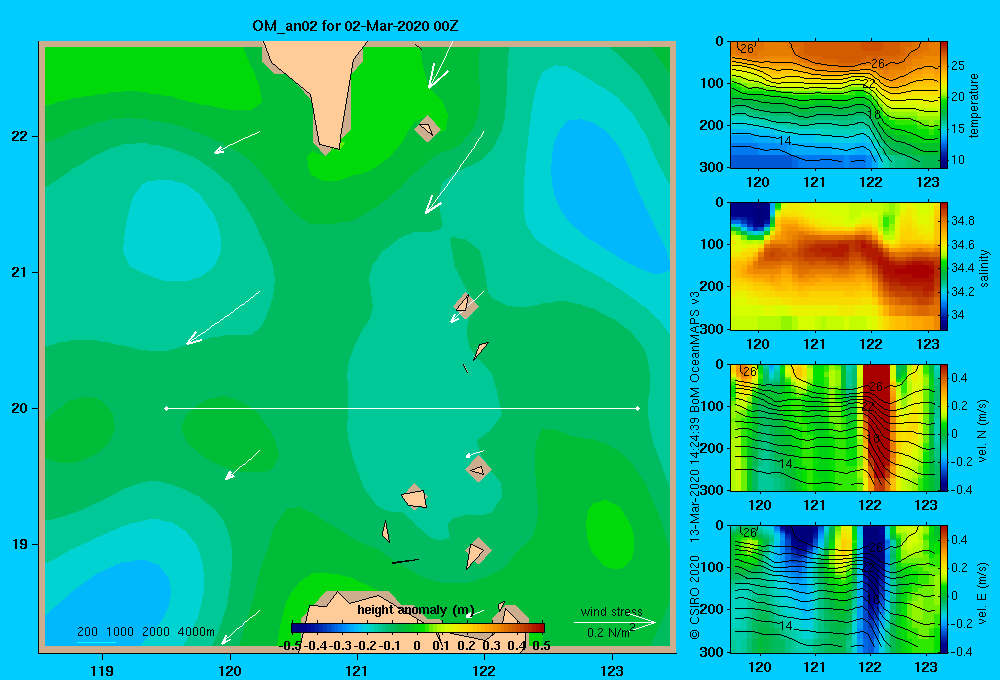Click the salinity color bar

pyautogui.click(x=944, y=266)
